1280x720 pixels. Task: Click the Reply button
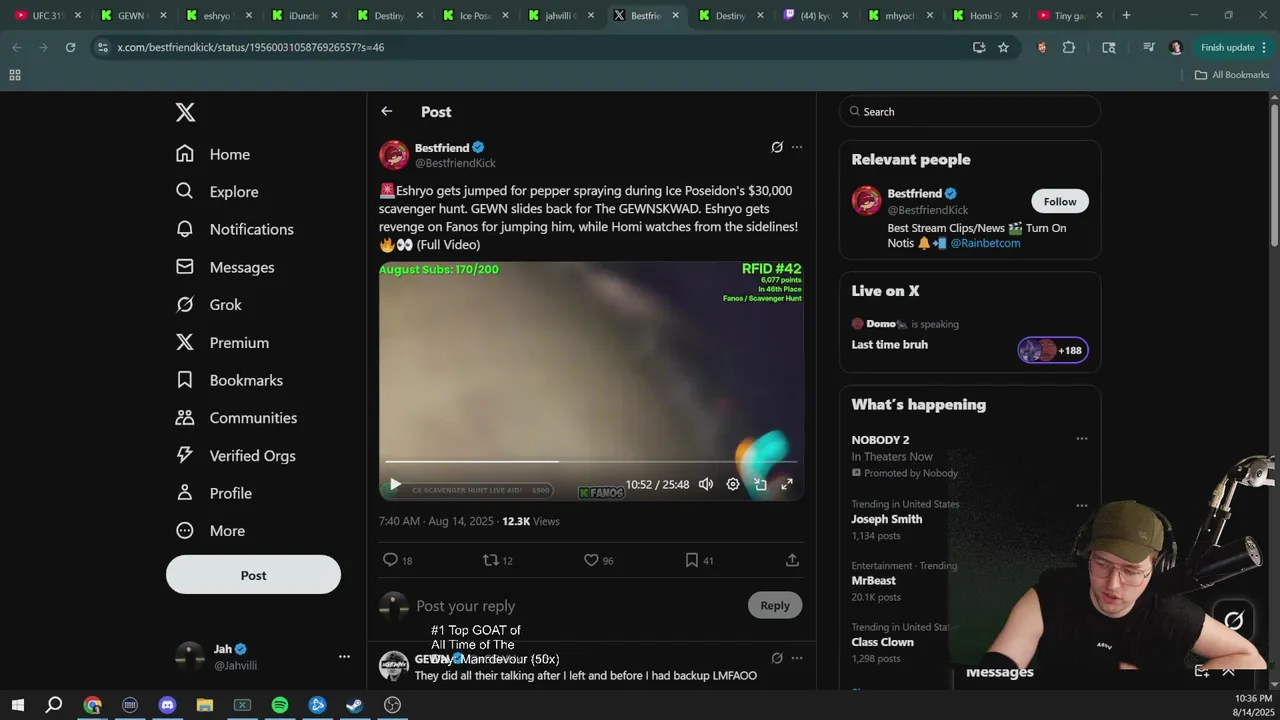tap(775, 605)
